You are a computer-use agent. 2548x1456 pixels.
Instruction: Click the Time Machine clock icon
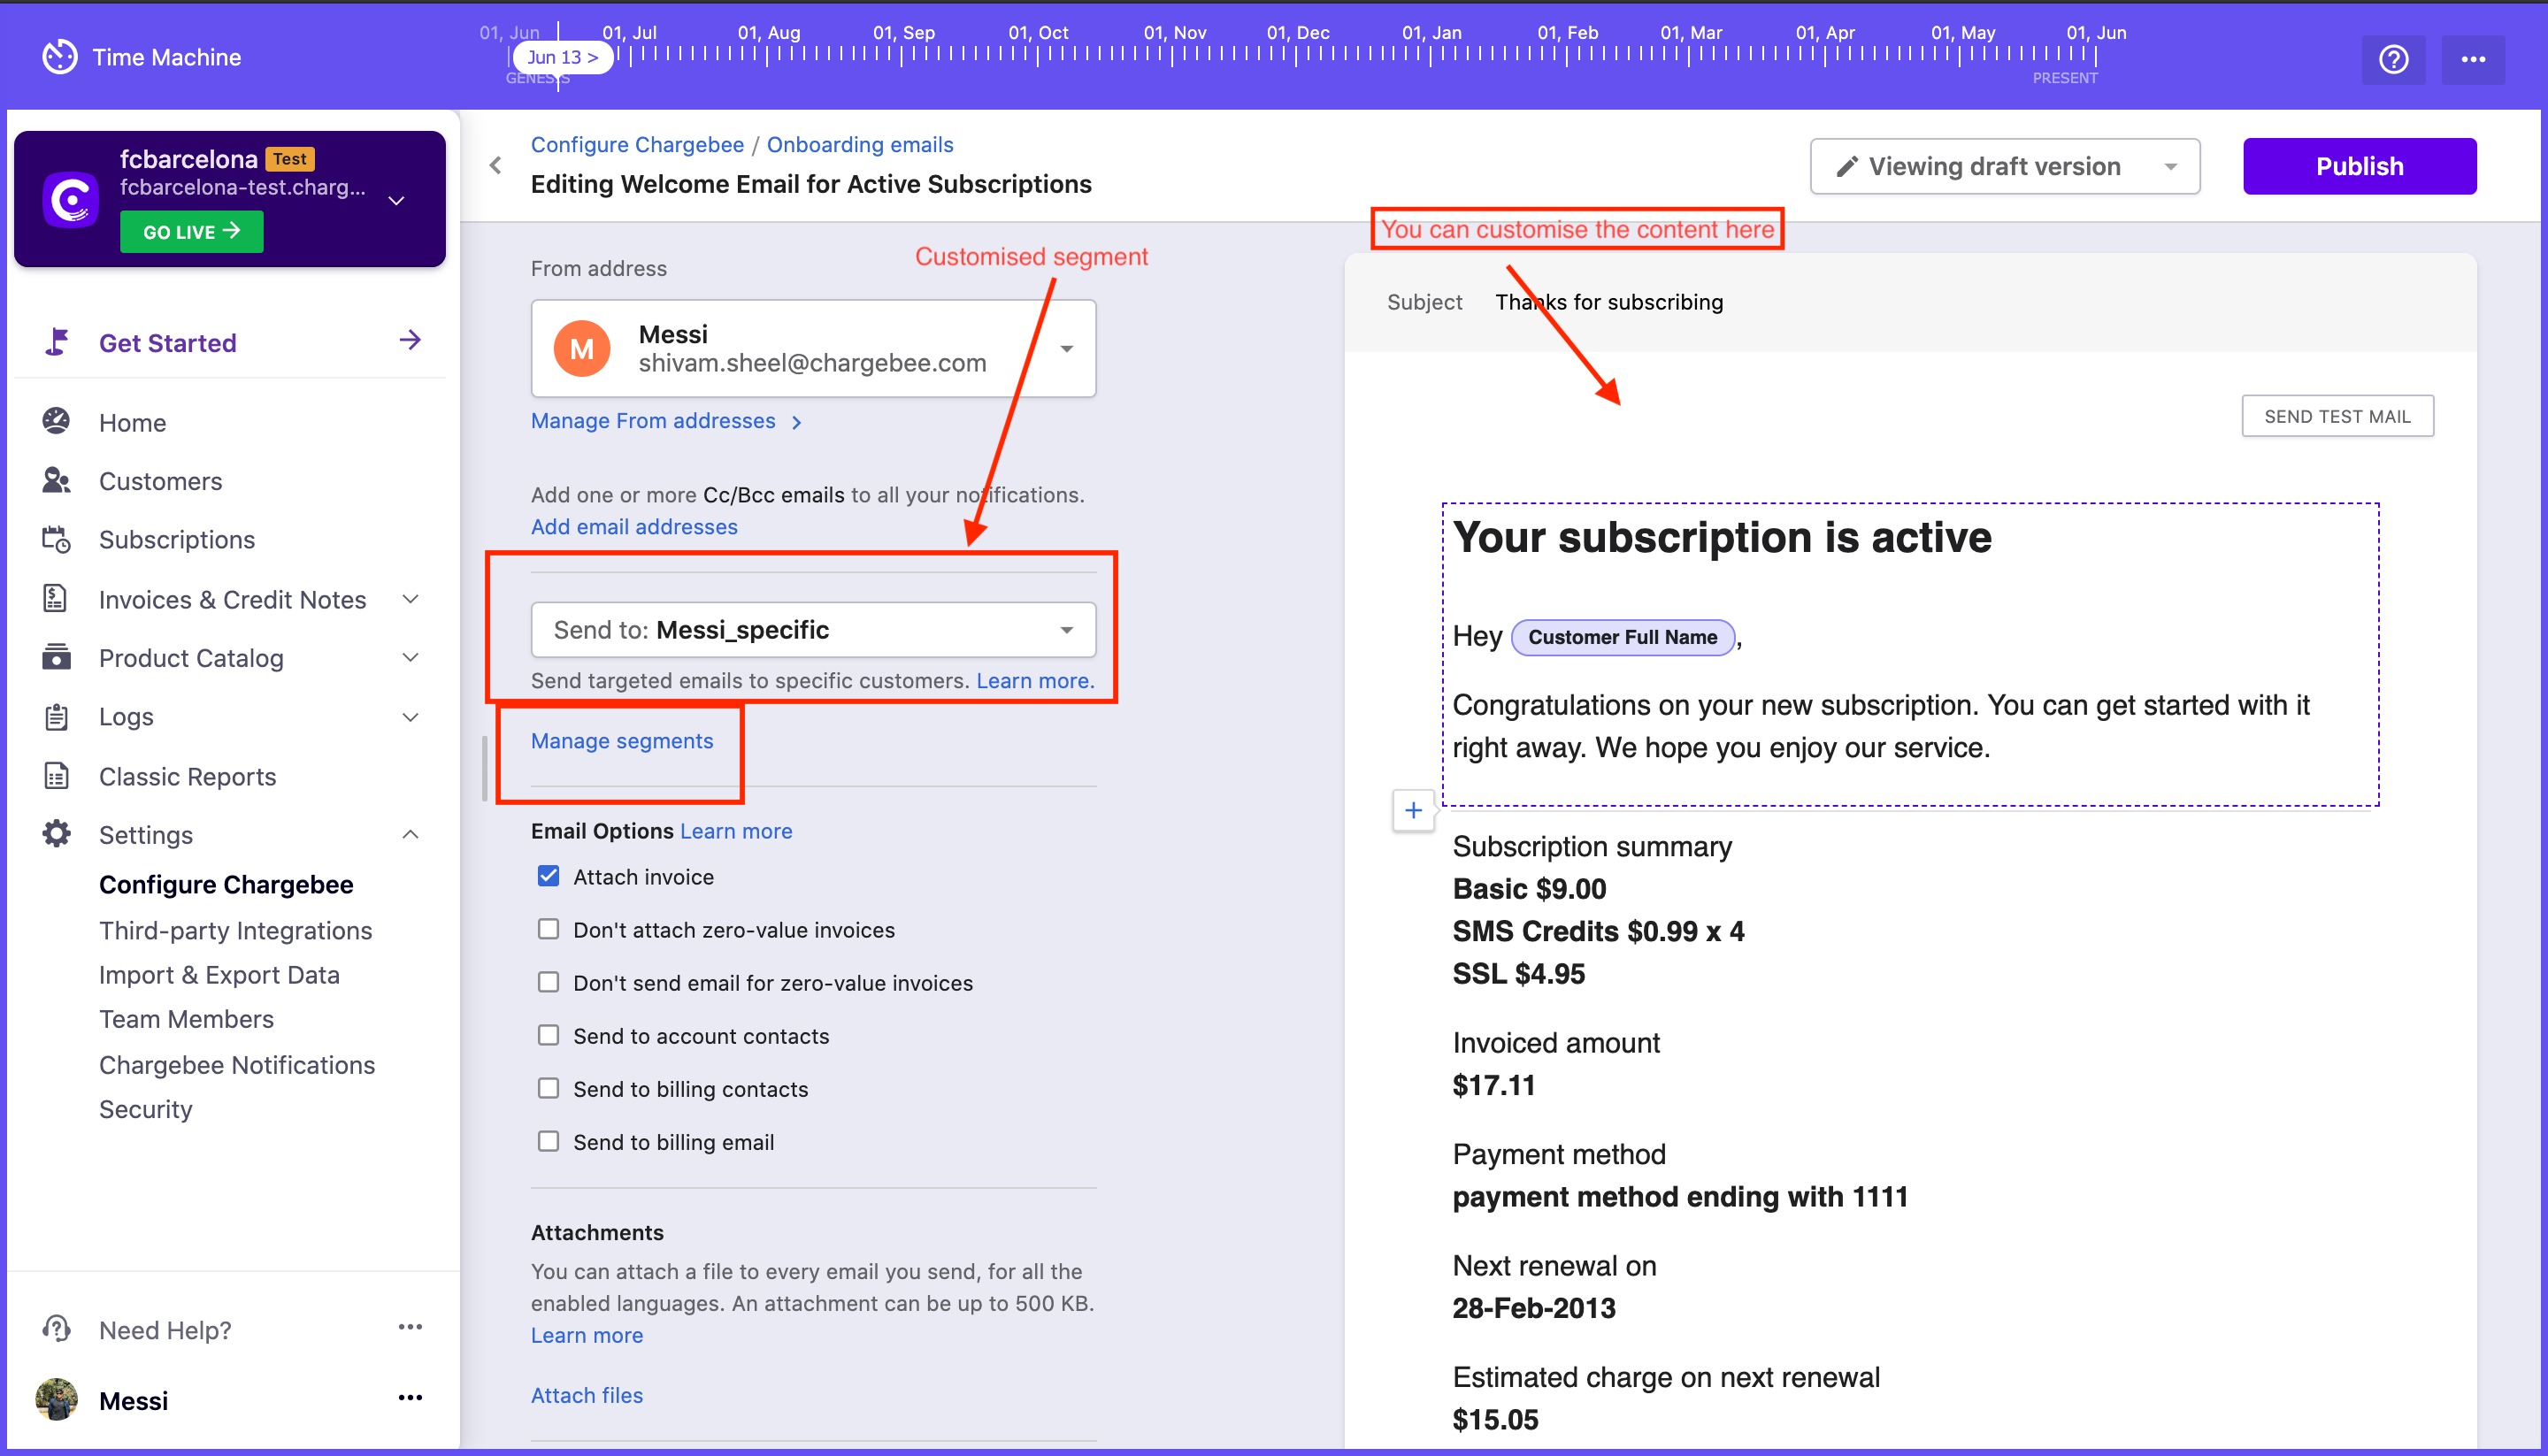[60, 57]
